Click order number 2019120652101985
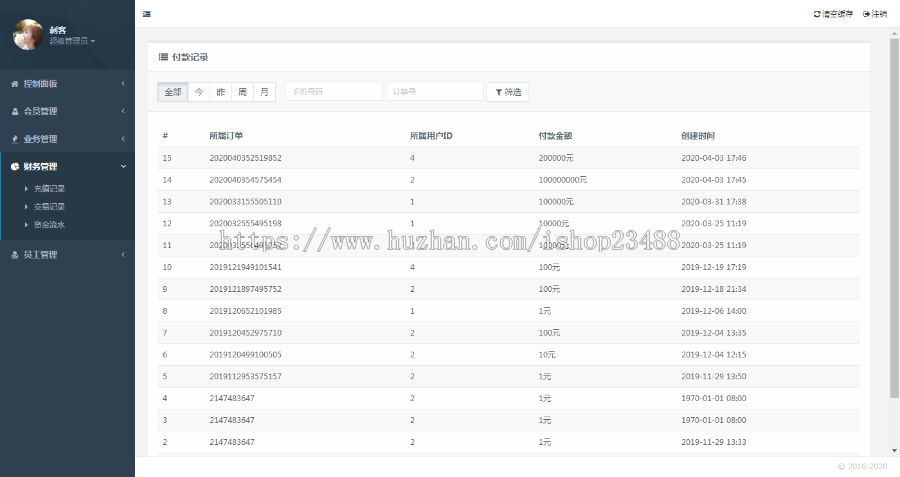This screenshot has width=900, height=477. tap(245, 311)
